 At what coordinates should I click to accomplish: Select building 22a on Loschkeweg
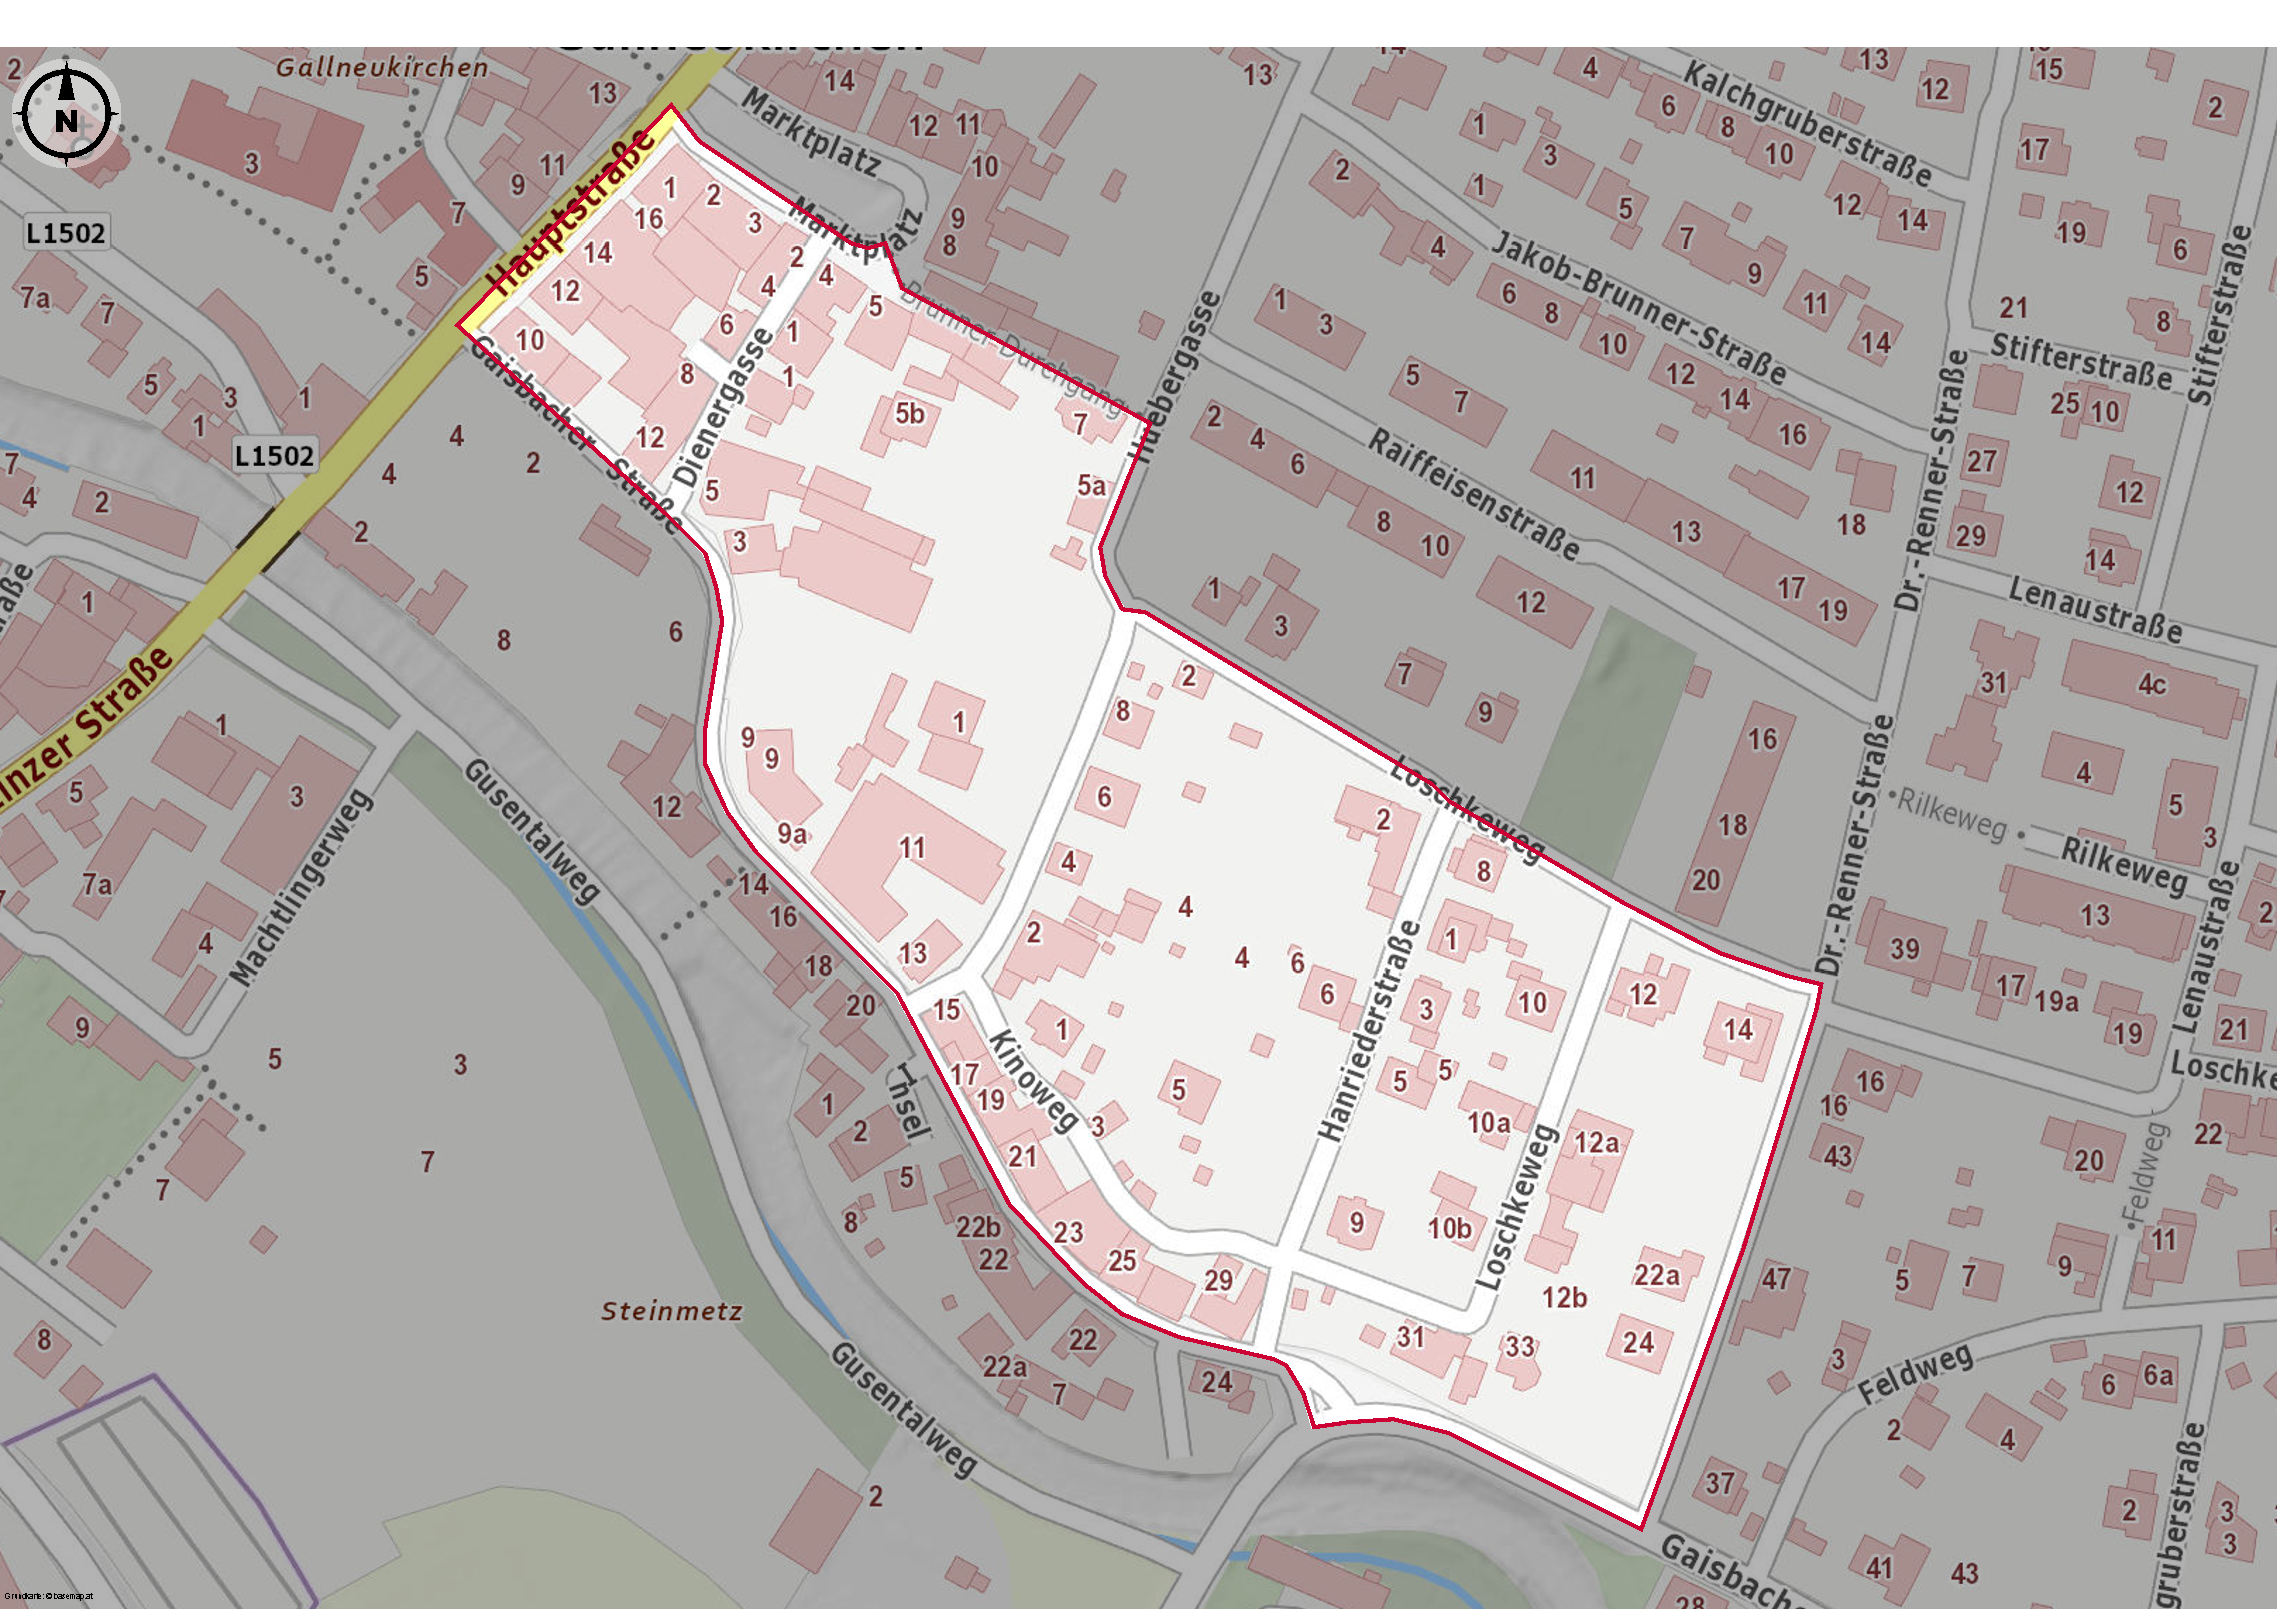[1664, 1274]
